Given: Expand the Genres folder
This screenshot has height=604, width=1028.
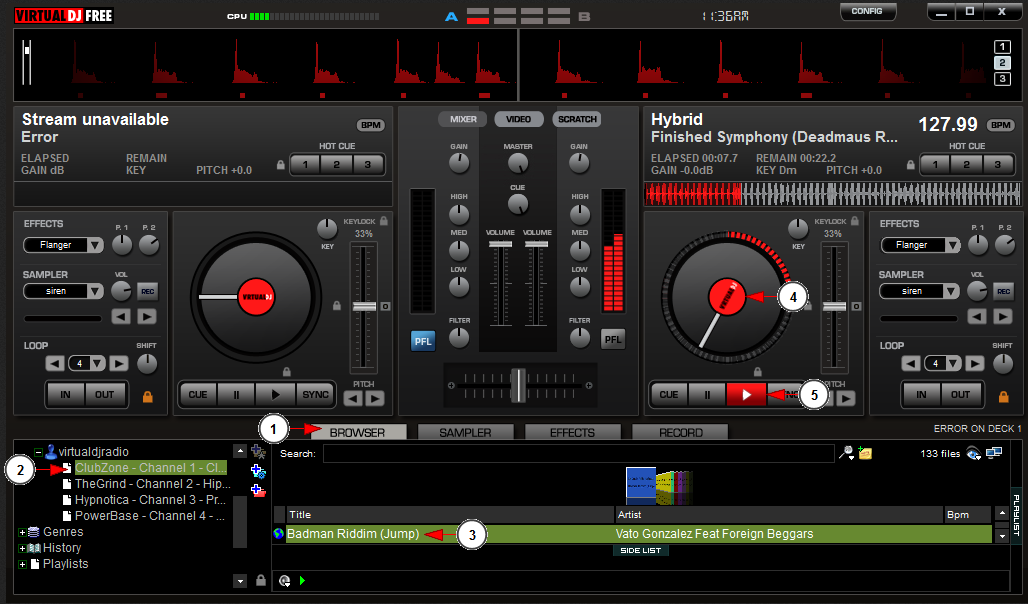Looking at the screenshot, I should point(22,533).
